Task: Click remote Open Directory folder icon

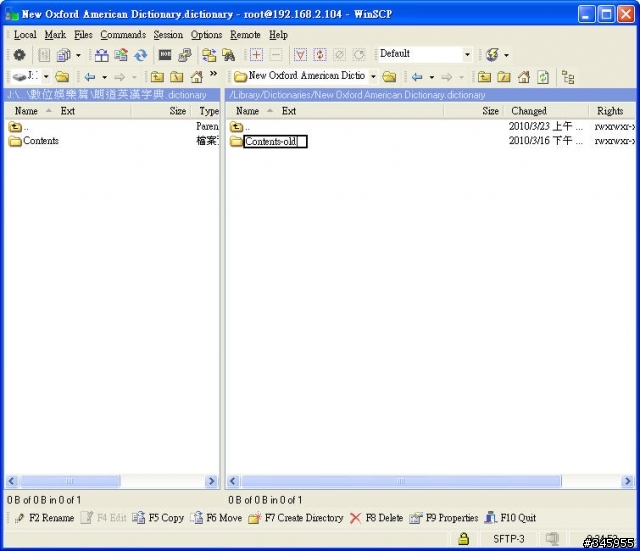Action: [389, 77]
